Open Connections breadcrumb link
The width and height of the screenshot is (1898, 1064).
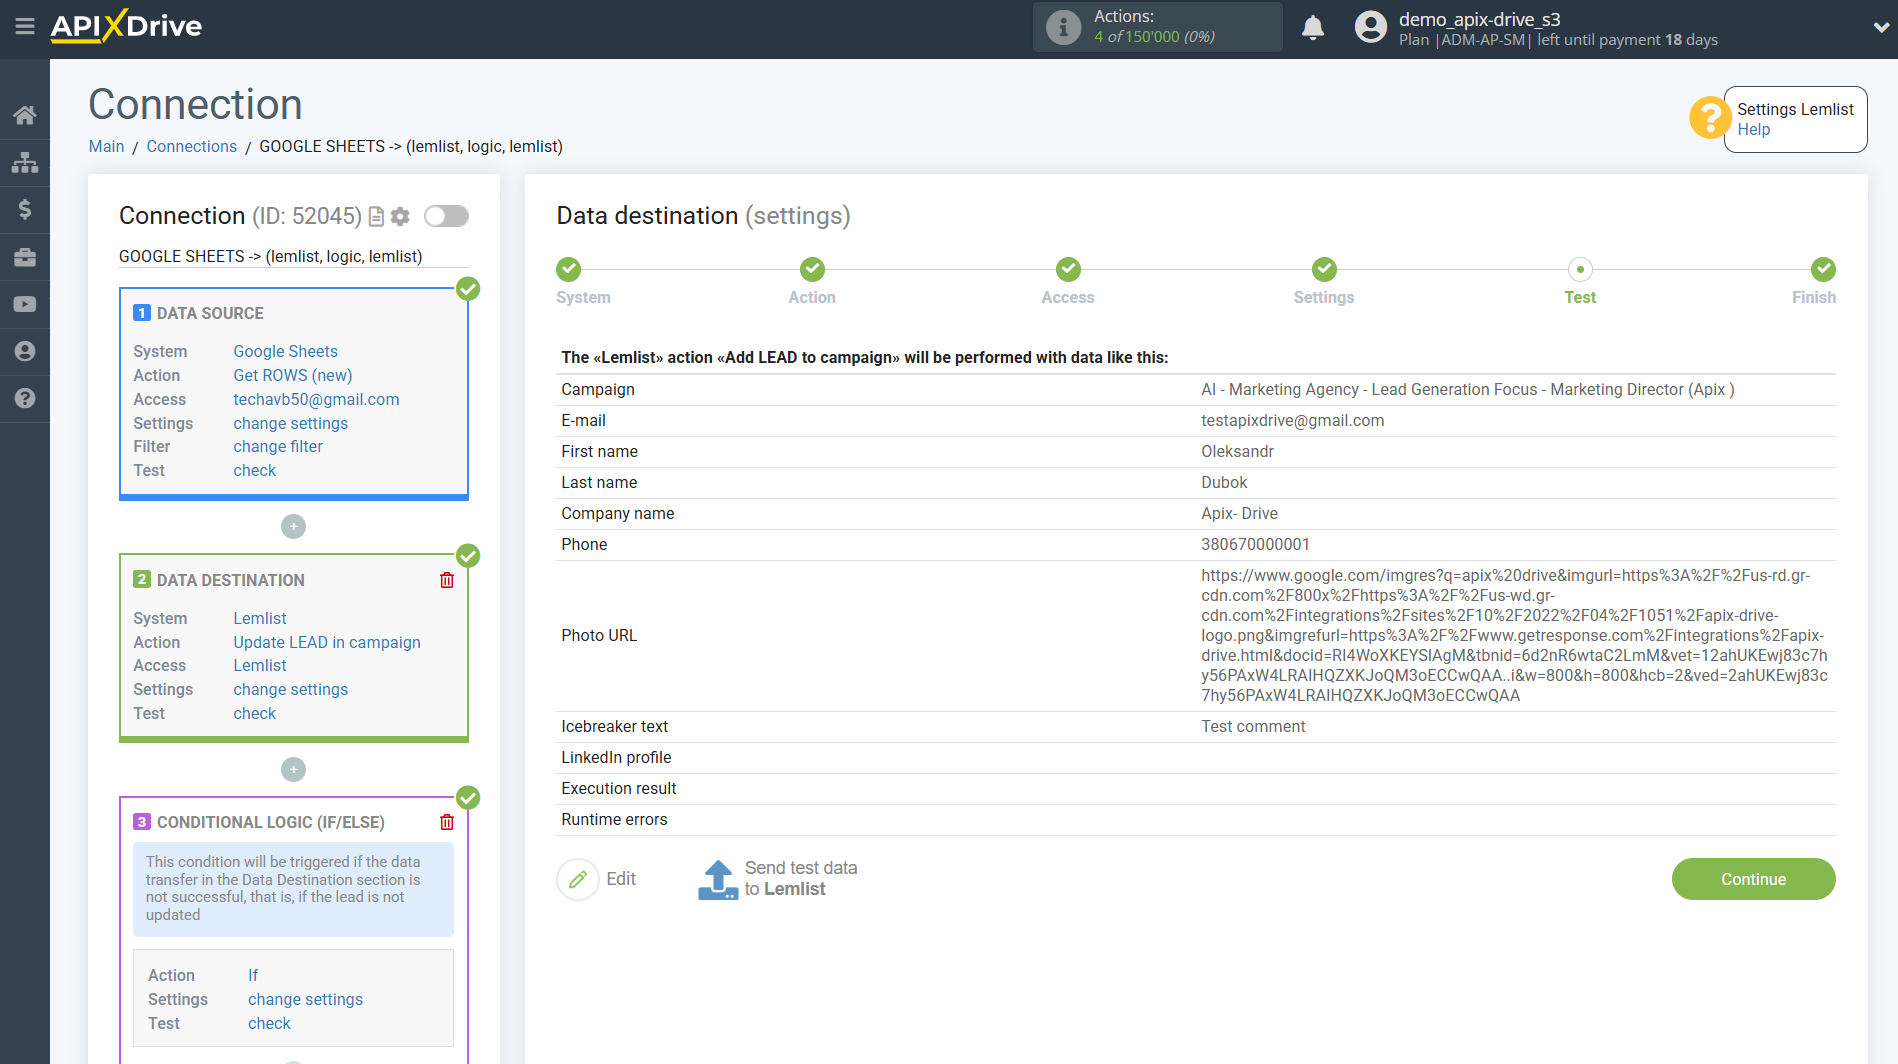[x=192, y=146]
